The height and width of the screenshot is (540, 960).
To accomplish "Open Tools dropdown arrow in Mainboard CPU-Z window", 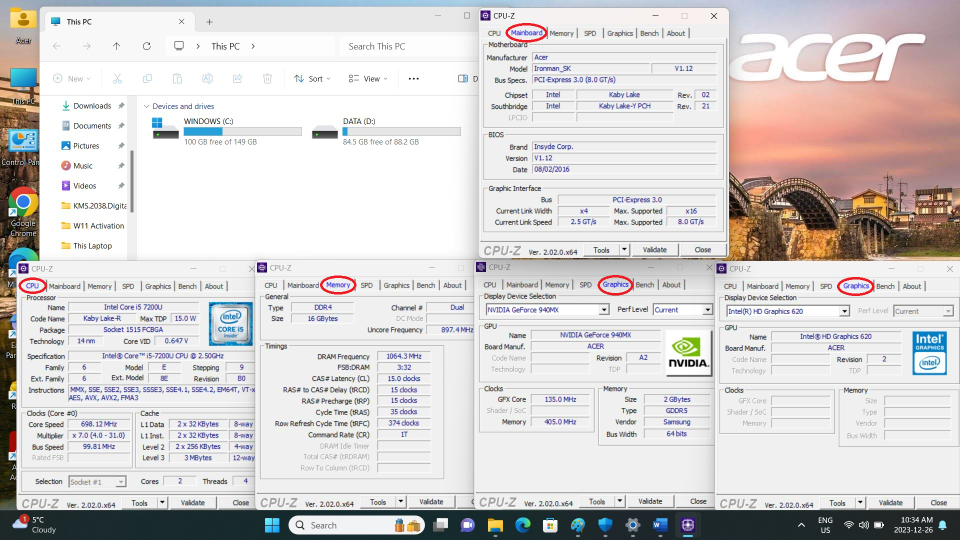I will point(624,250).
